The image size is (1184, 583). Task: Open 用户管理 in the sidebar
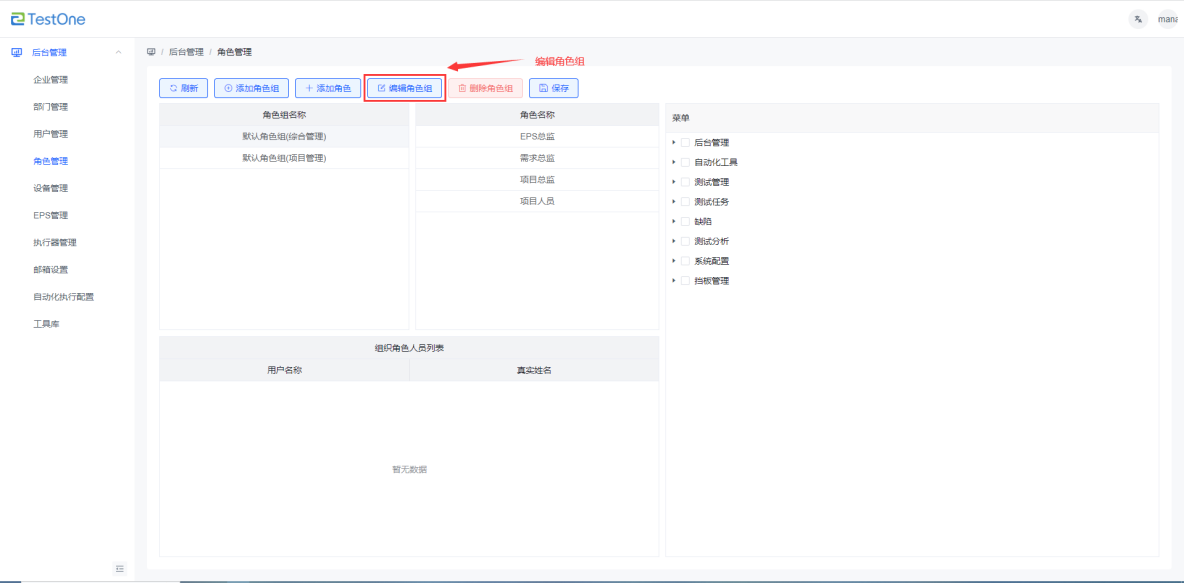50,134
